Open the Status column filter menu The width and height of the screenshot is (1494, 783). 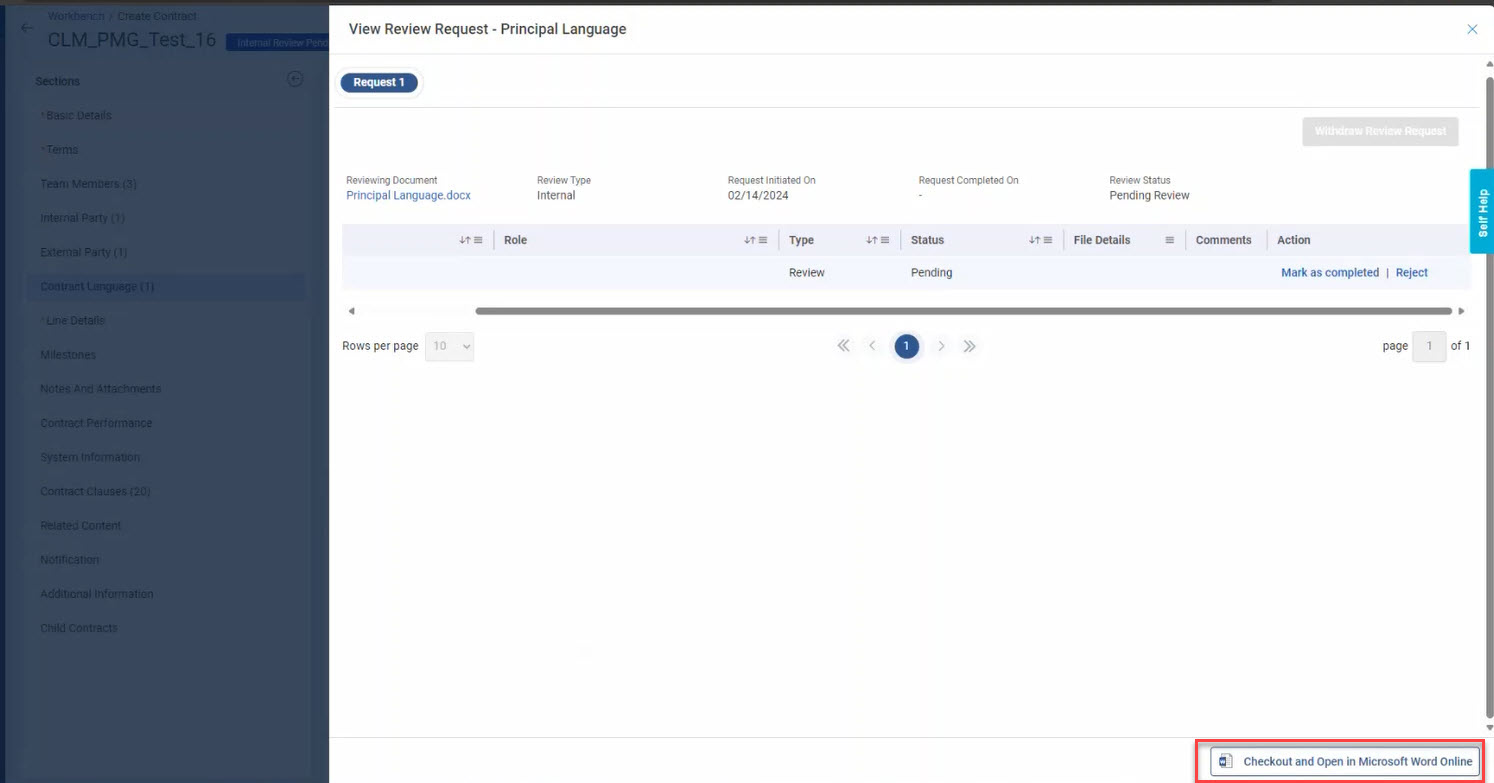1048,240
